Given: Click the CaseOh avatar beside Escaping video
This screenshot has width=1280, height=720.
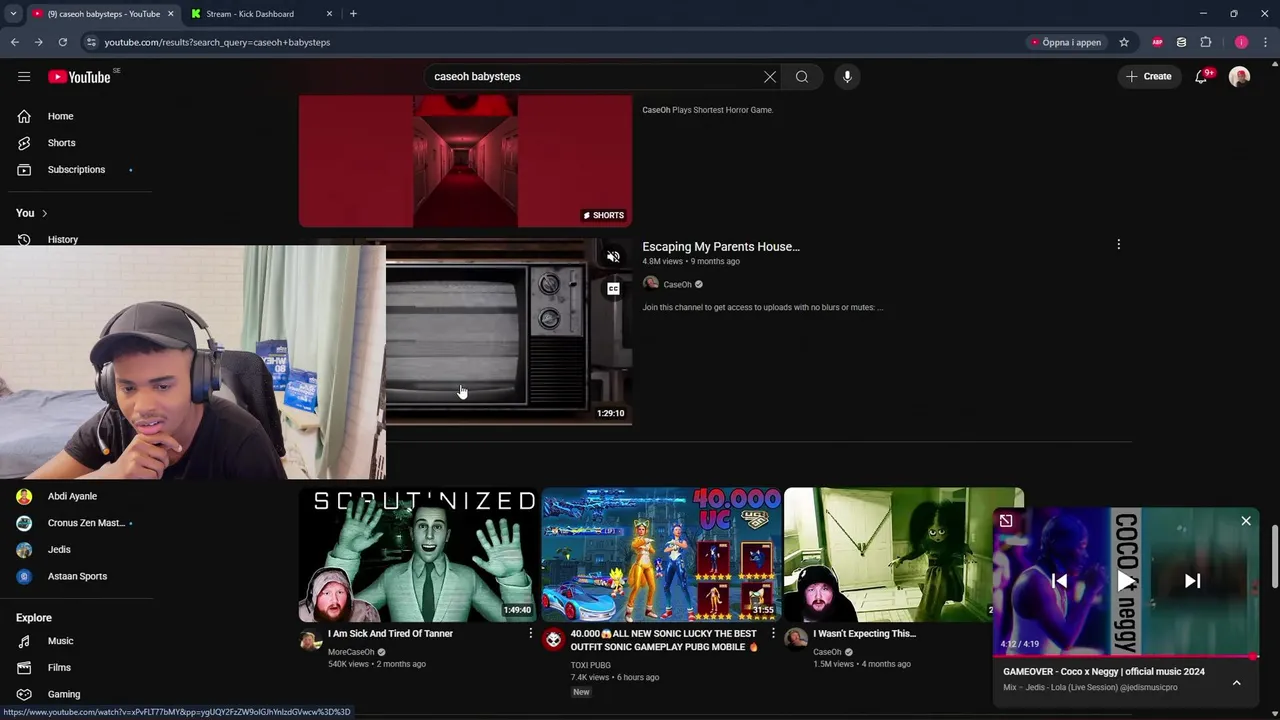Looking at the screenshot, I should pyautogui.click(x=650, y=284).
